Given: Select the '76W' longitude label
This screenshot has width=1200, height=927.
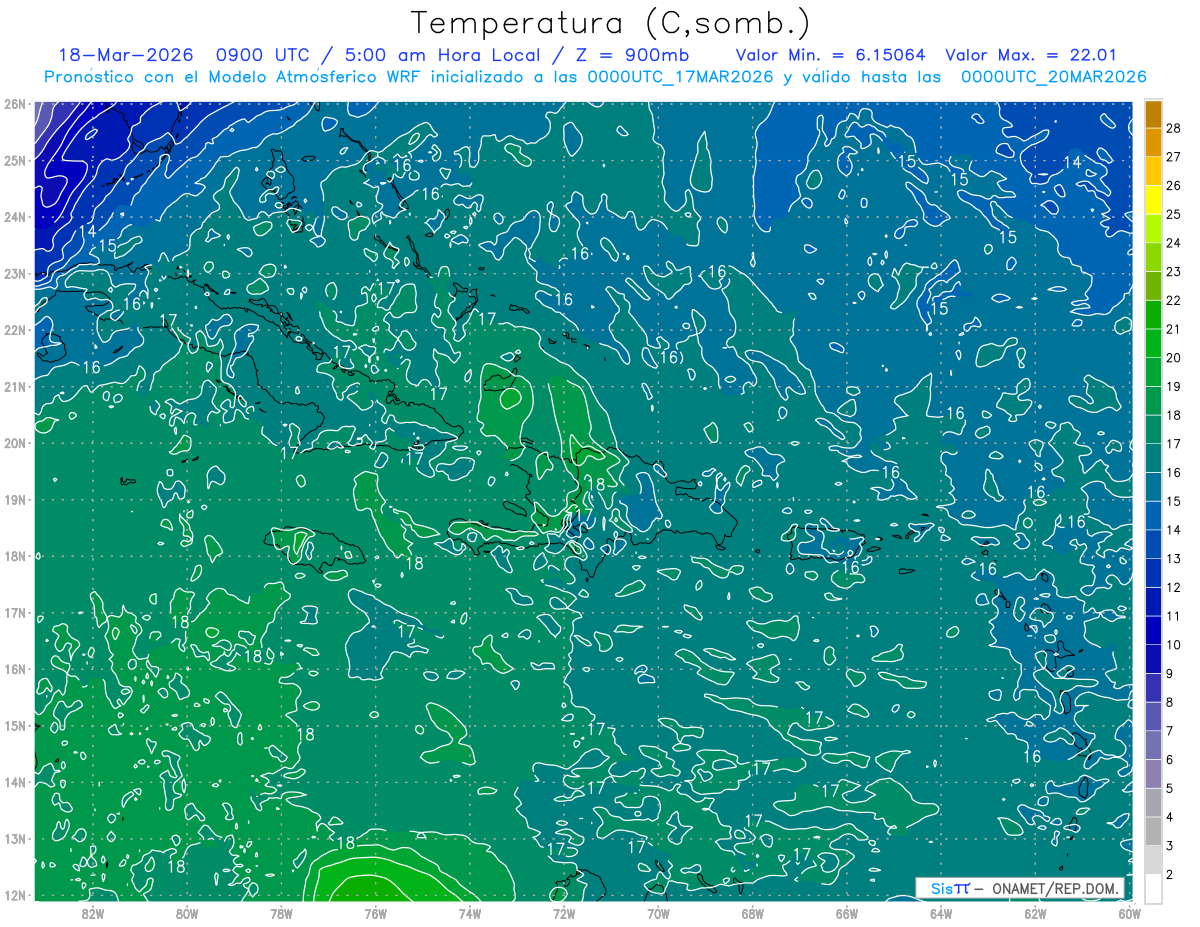Looking at the screenshot, I should (375, 913).
